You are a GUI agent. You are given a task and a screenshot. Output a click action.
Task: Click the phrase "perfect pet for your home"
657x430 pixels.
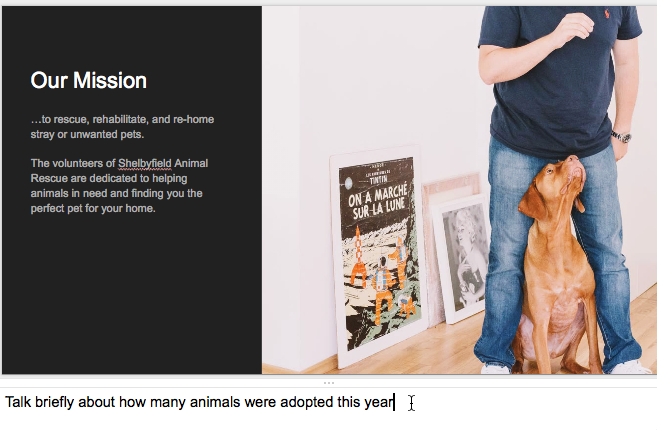(x=92, y=209)
